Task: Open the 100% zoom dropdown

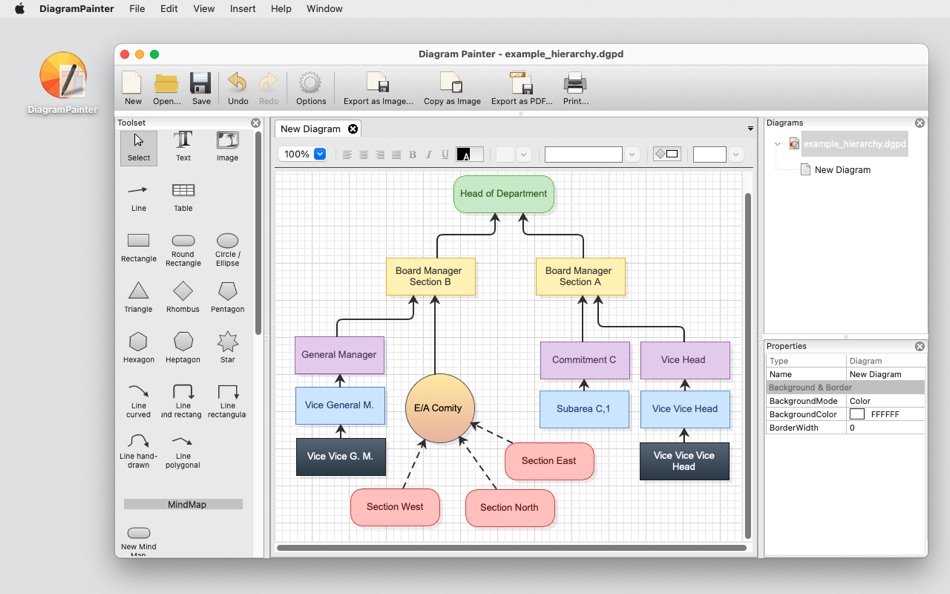Action: 320,154
